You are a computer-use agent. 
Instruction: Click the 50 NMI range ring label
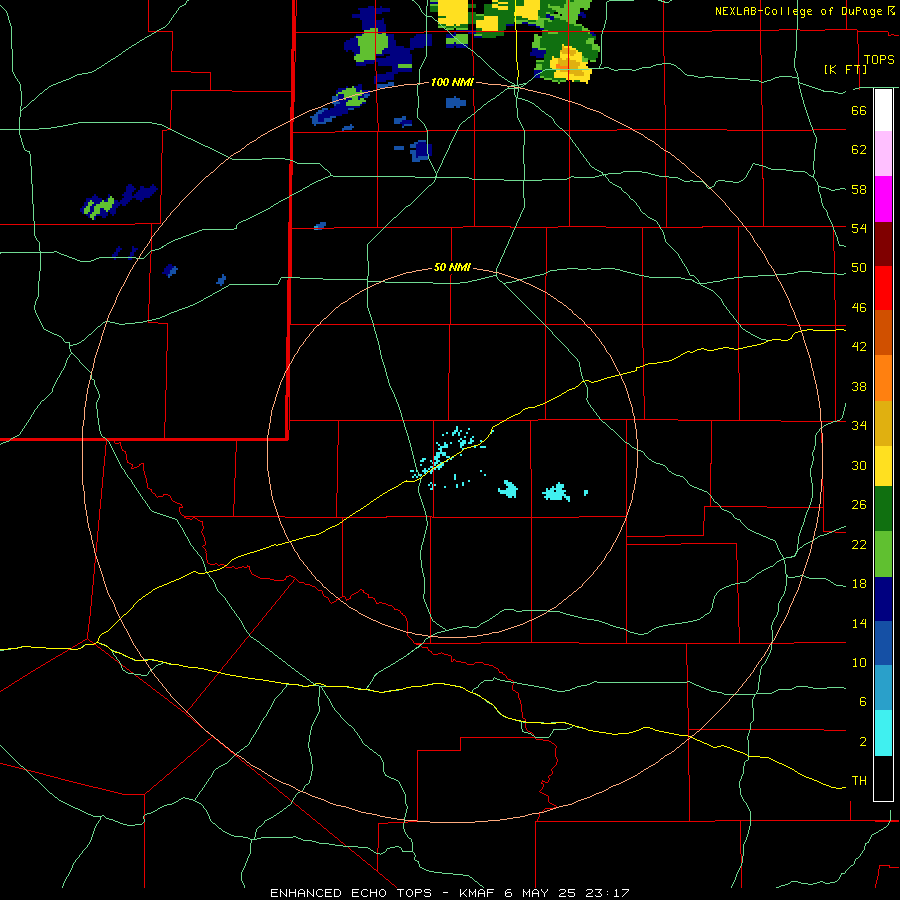tap(452, 267)
